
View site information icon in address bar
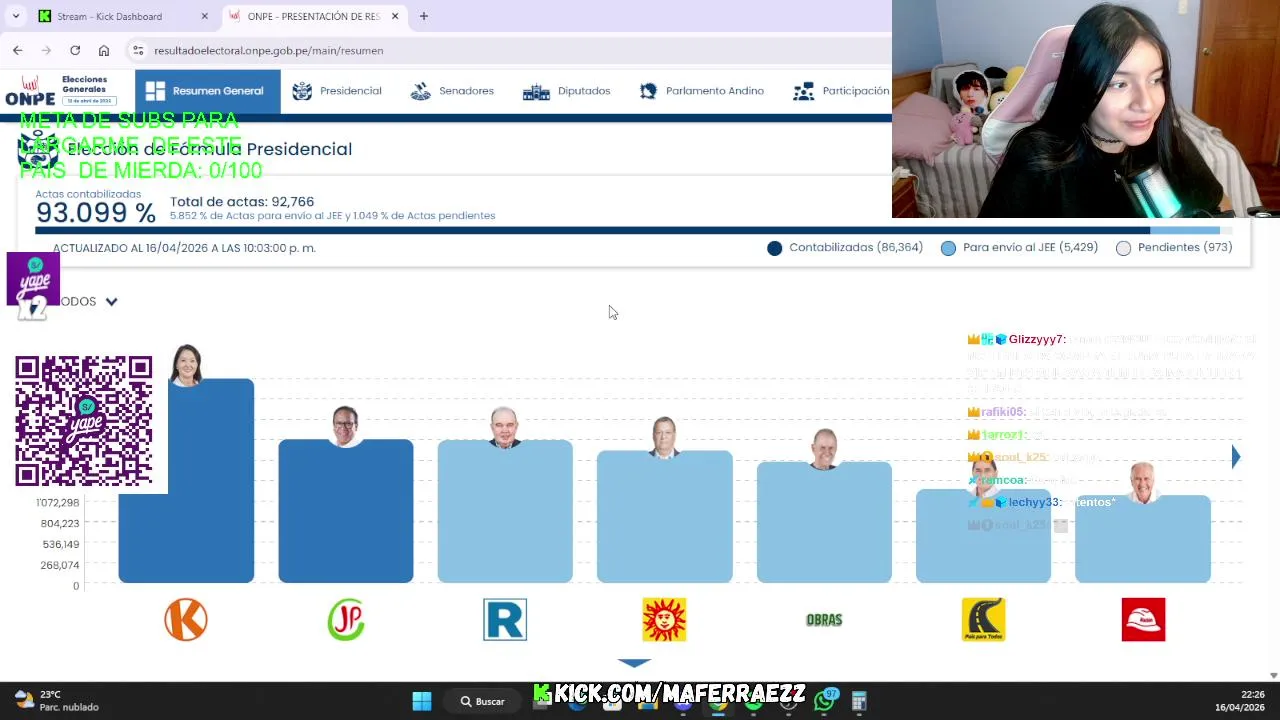[138, 50]
